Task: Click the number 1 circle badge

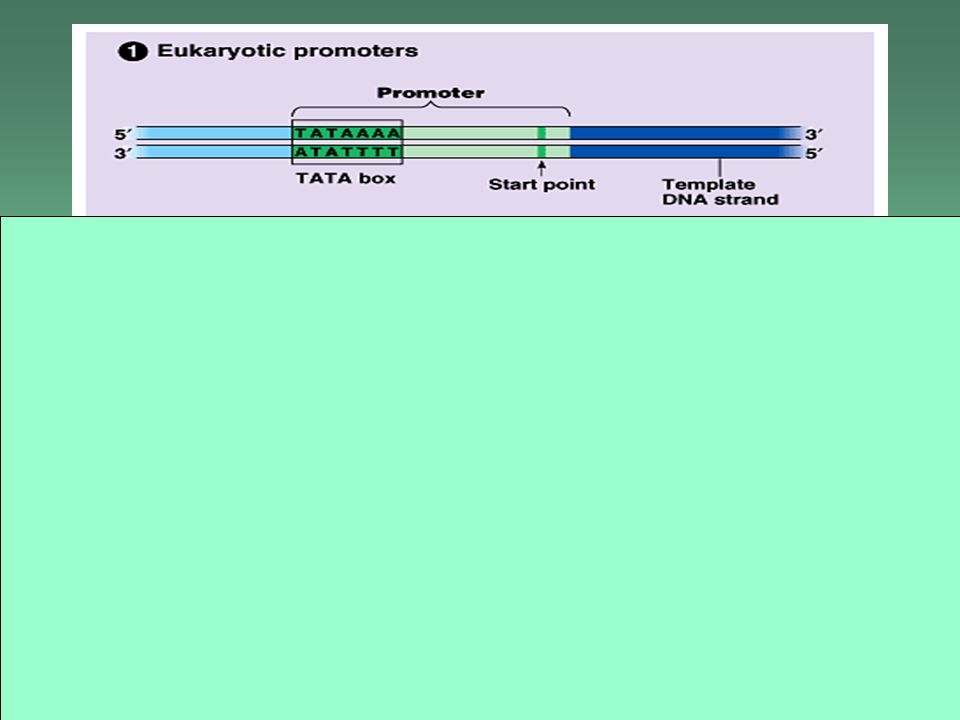Action: [x=132, y=51]
